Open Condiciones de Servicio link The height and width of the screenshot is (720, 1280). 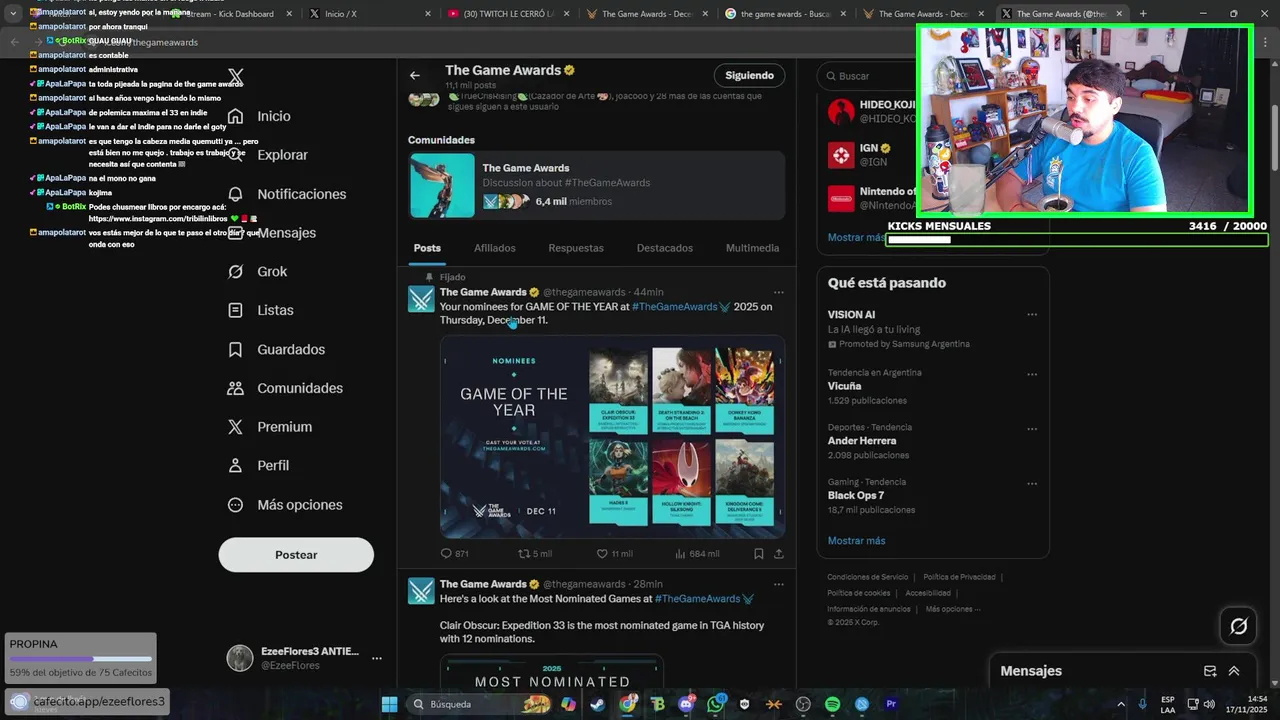(867, 577)
